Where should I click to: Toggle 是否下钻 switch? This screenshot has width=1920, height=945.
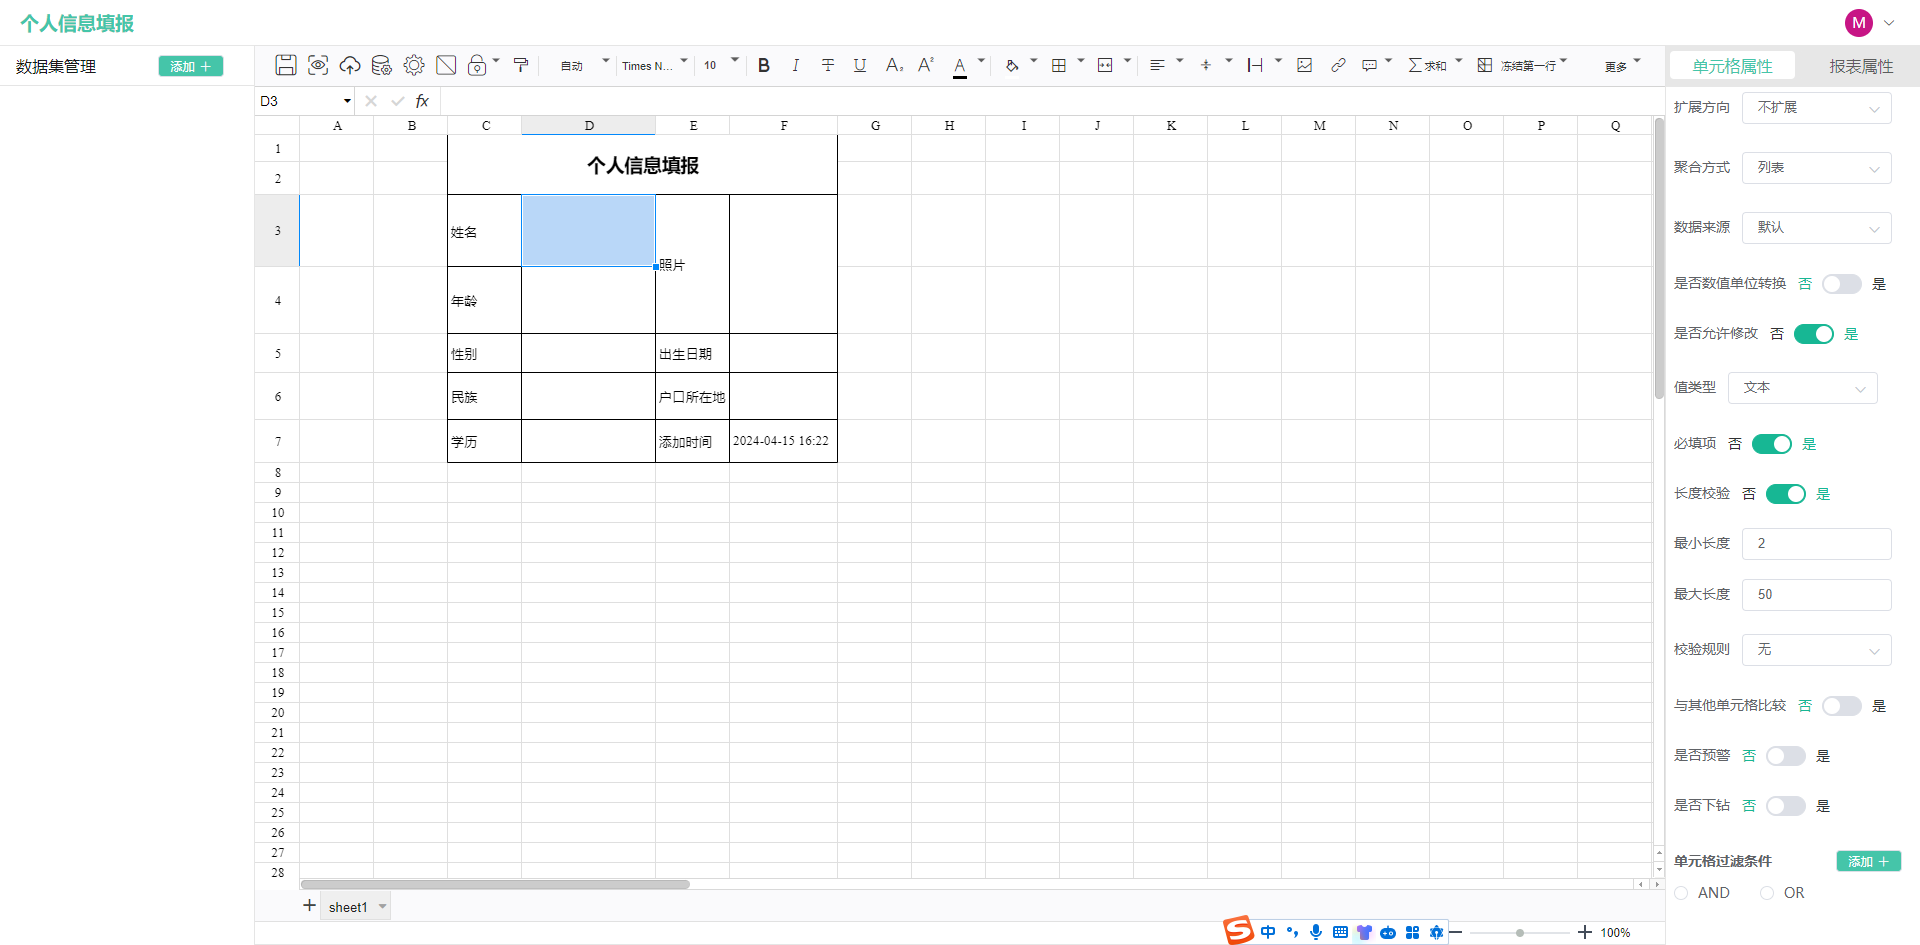pyautogui.click(x=1785, y=806)
